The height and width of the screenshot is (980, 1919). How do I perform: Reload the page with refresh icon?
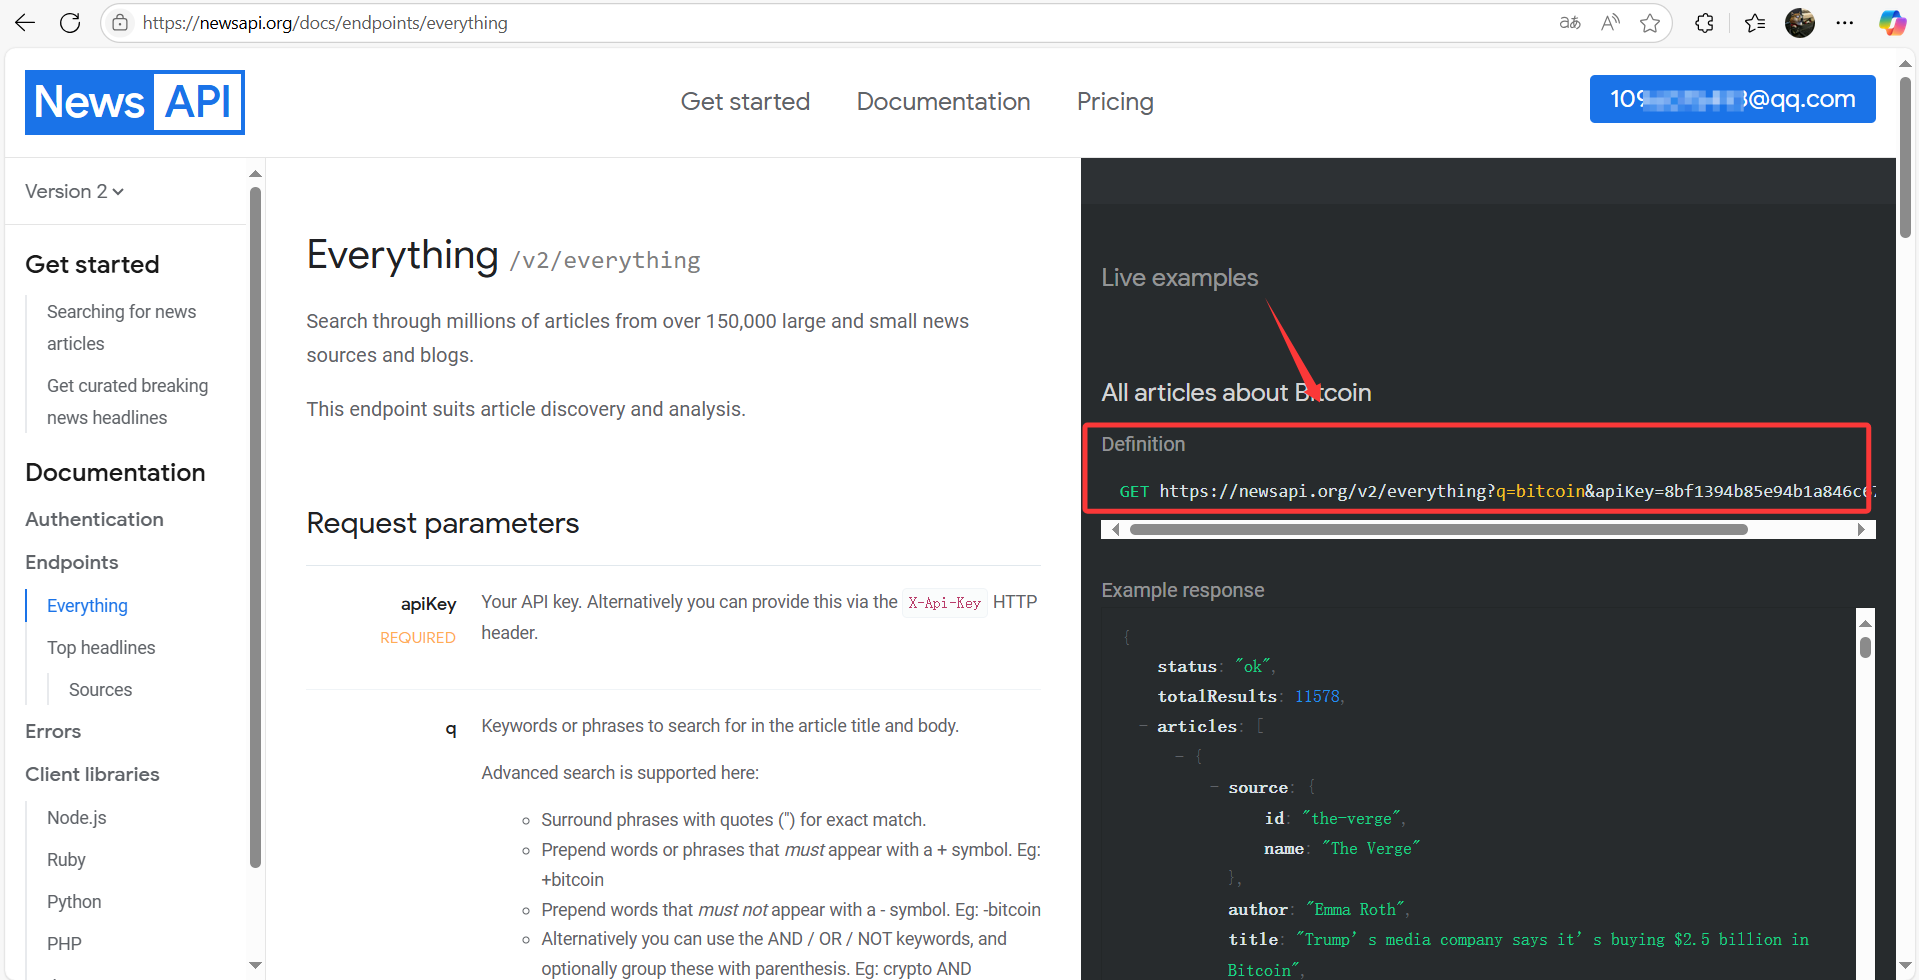(x=70, y=23)
